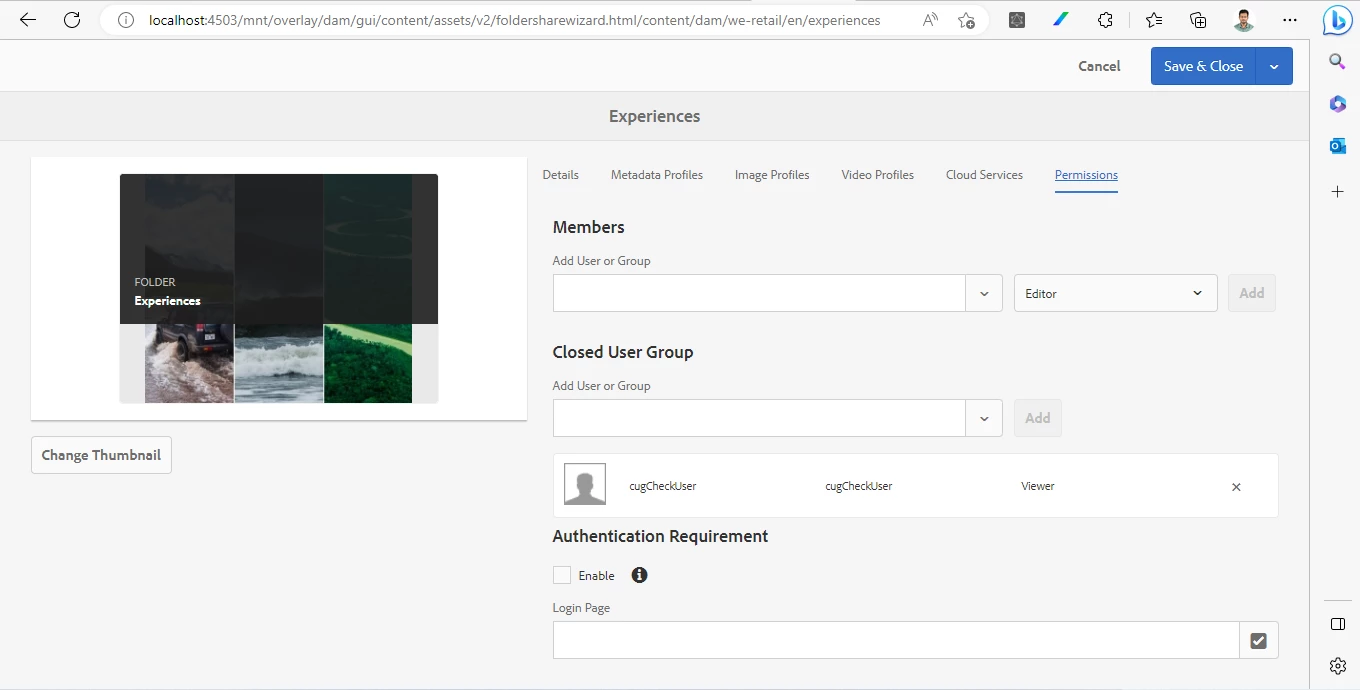The image size is (1360, 690).
Task: Switch to the Metadata Profiles tab
Action: pos(657,175)
